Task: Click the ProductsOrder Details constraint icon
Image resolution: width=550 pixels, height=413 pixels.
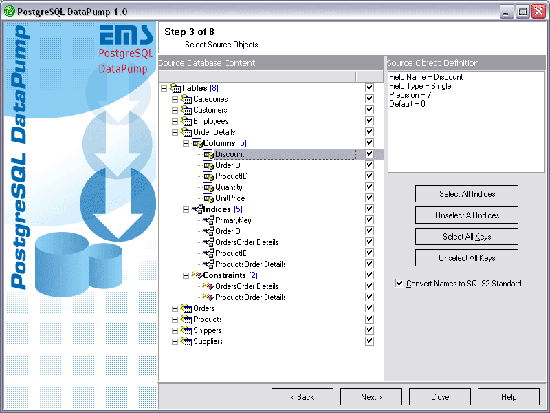Action: coord(208,297)
